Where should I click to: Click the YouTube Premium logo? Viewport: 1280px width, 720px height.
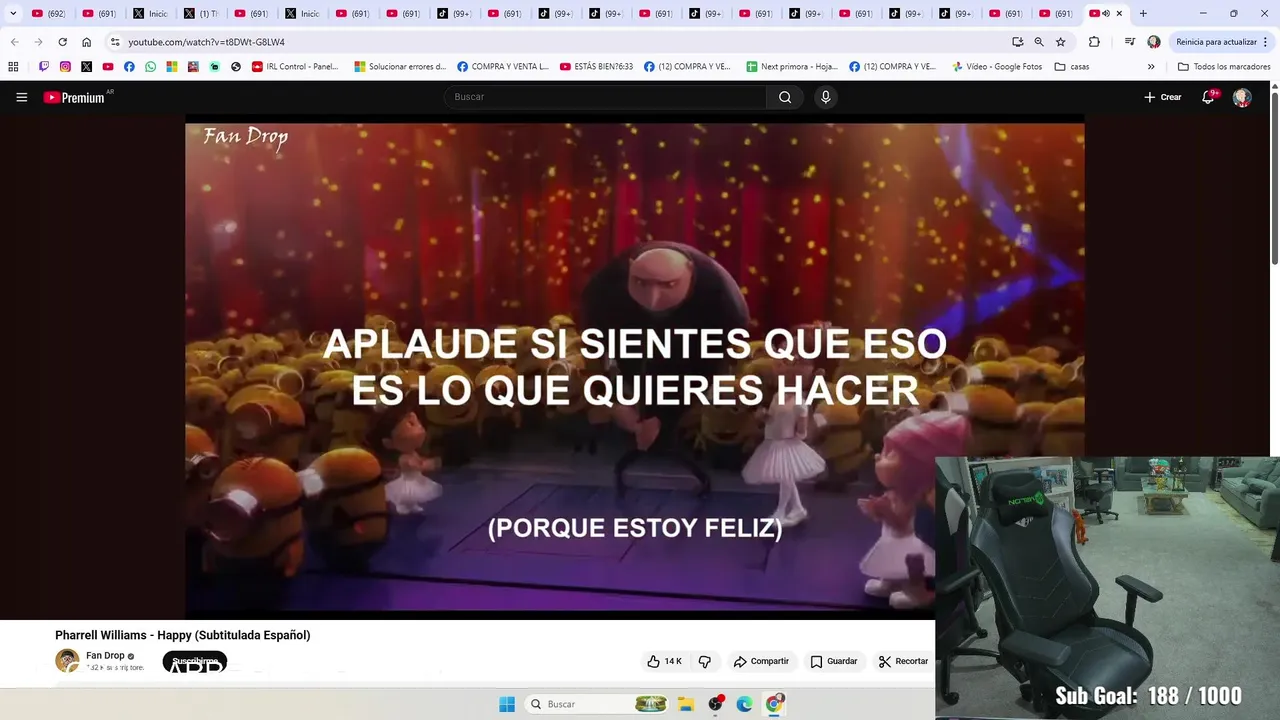coord(74,97)
